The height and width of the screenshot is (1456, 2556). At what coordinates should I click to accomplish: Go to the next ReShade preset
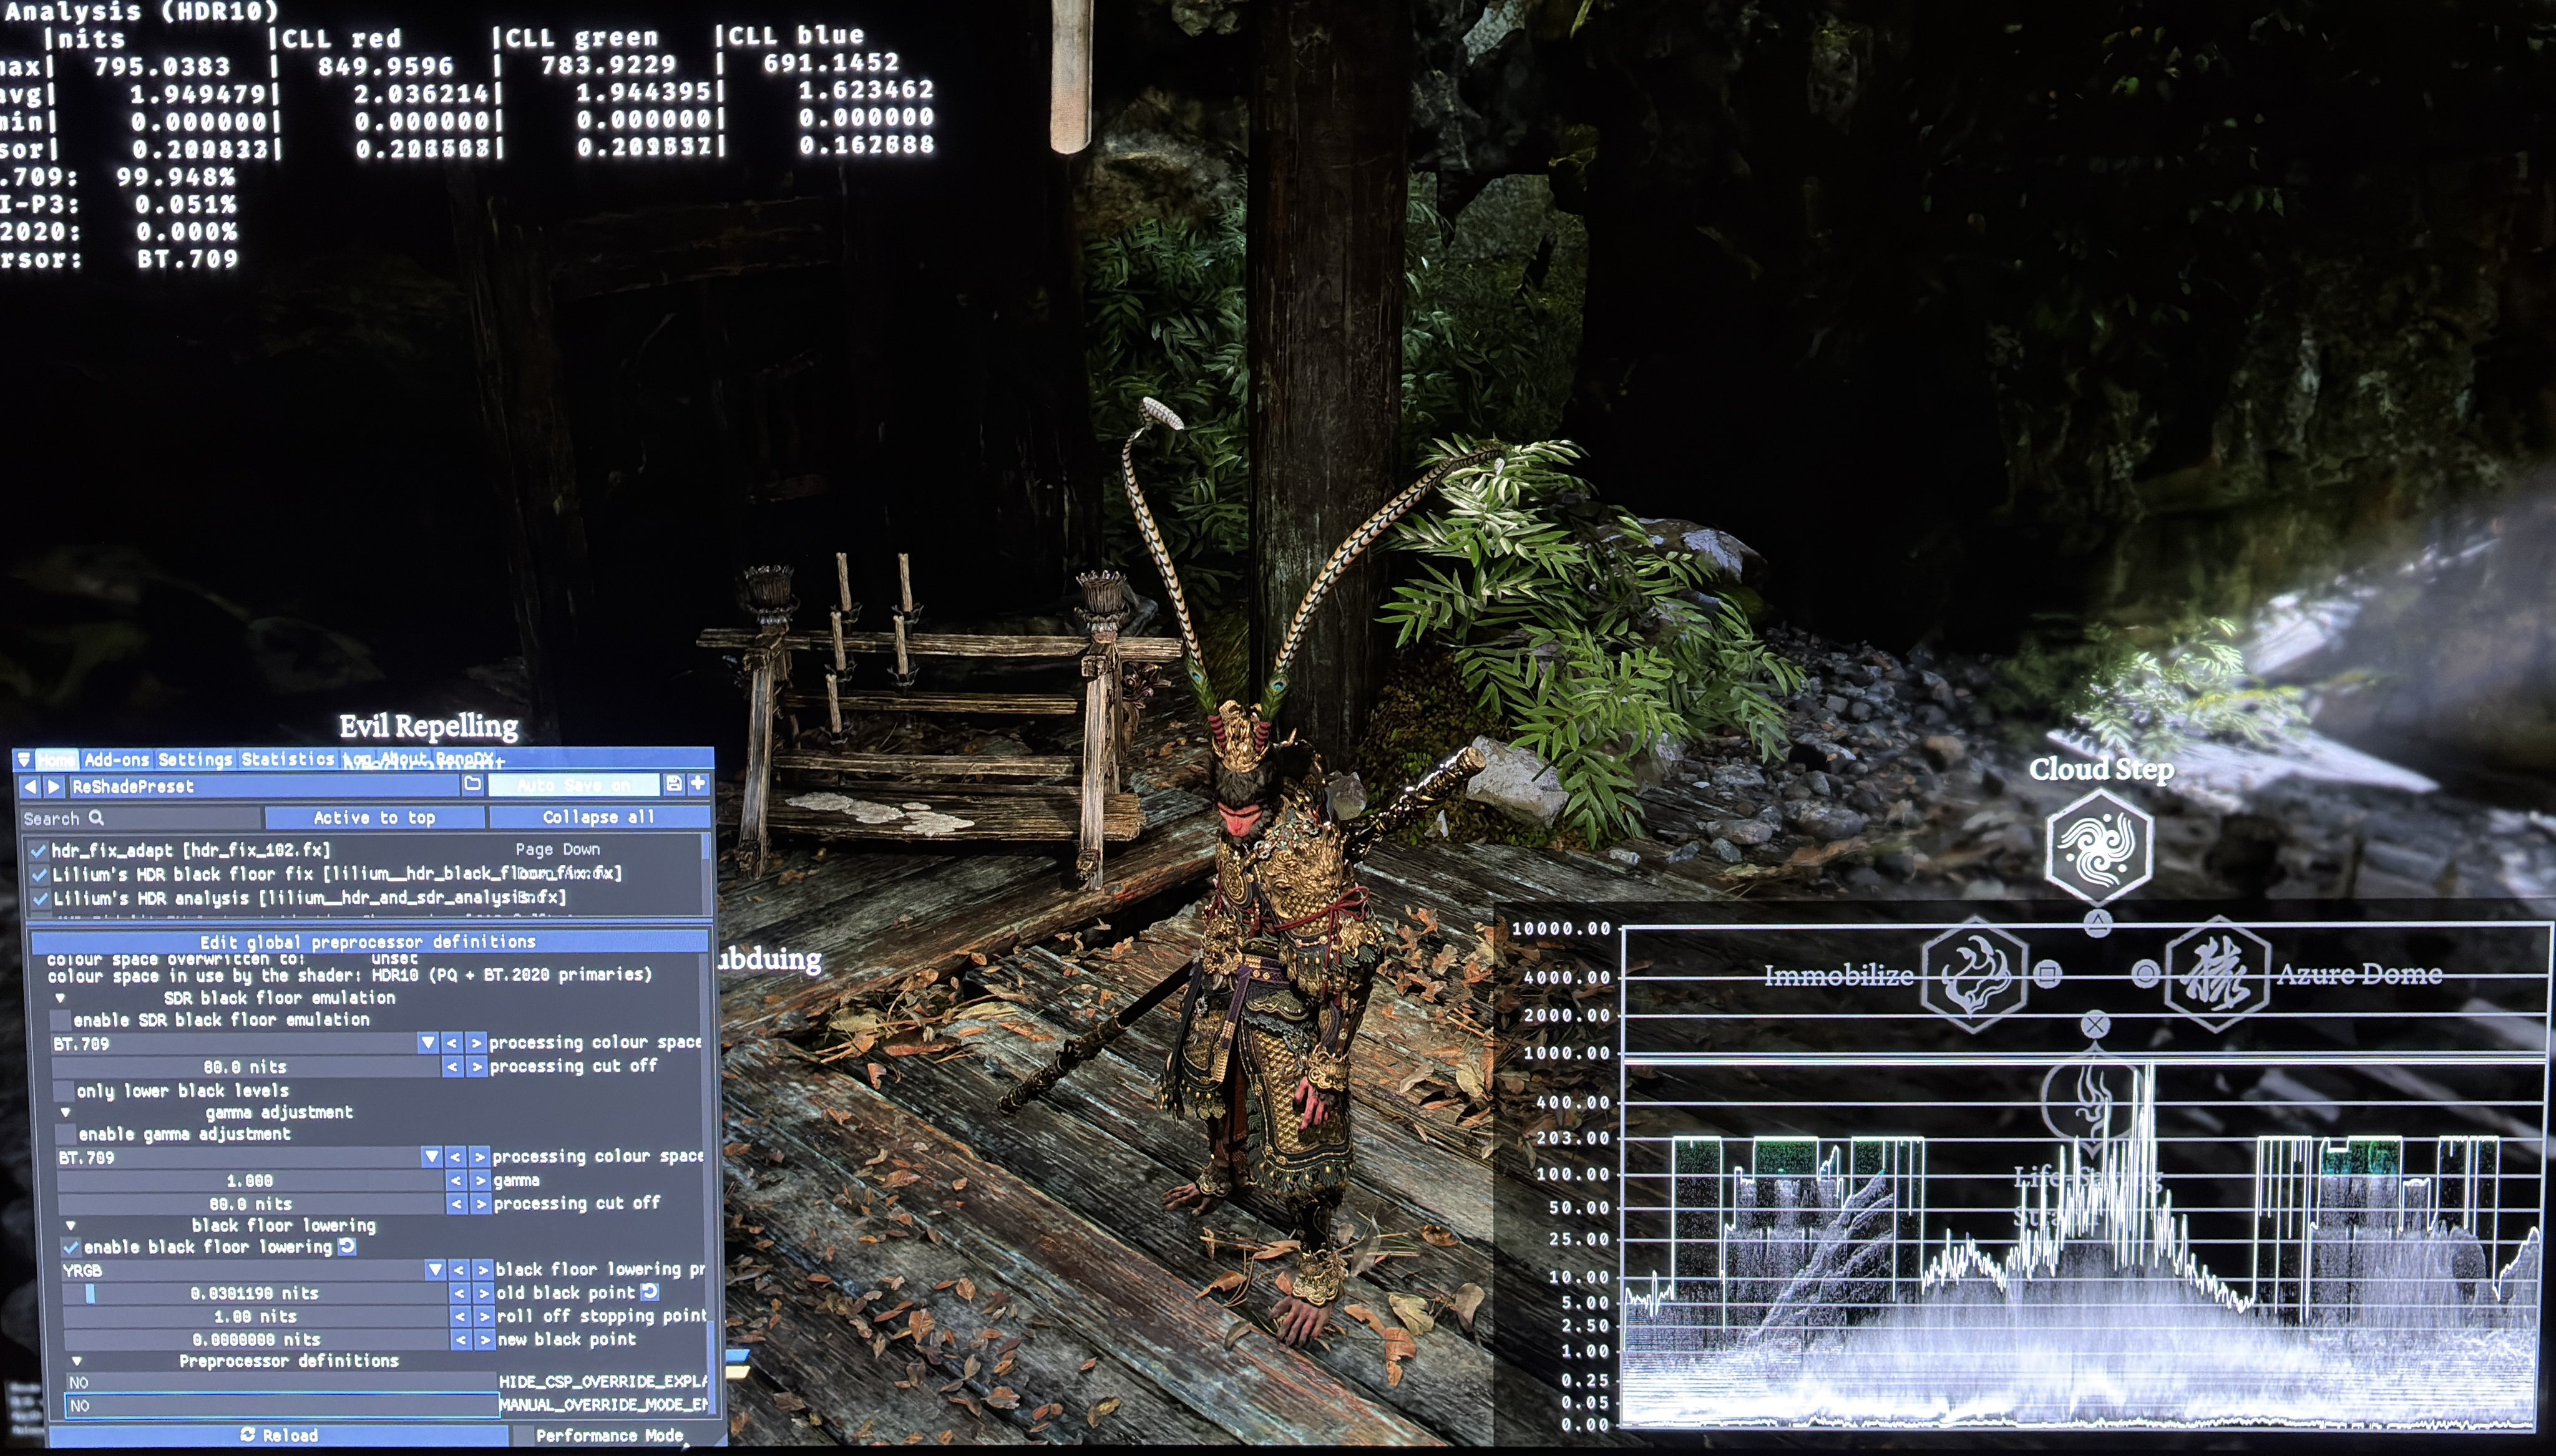point(54,787)
